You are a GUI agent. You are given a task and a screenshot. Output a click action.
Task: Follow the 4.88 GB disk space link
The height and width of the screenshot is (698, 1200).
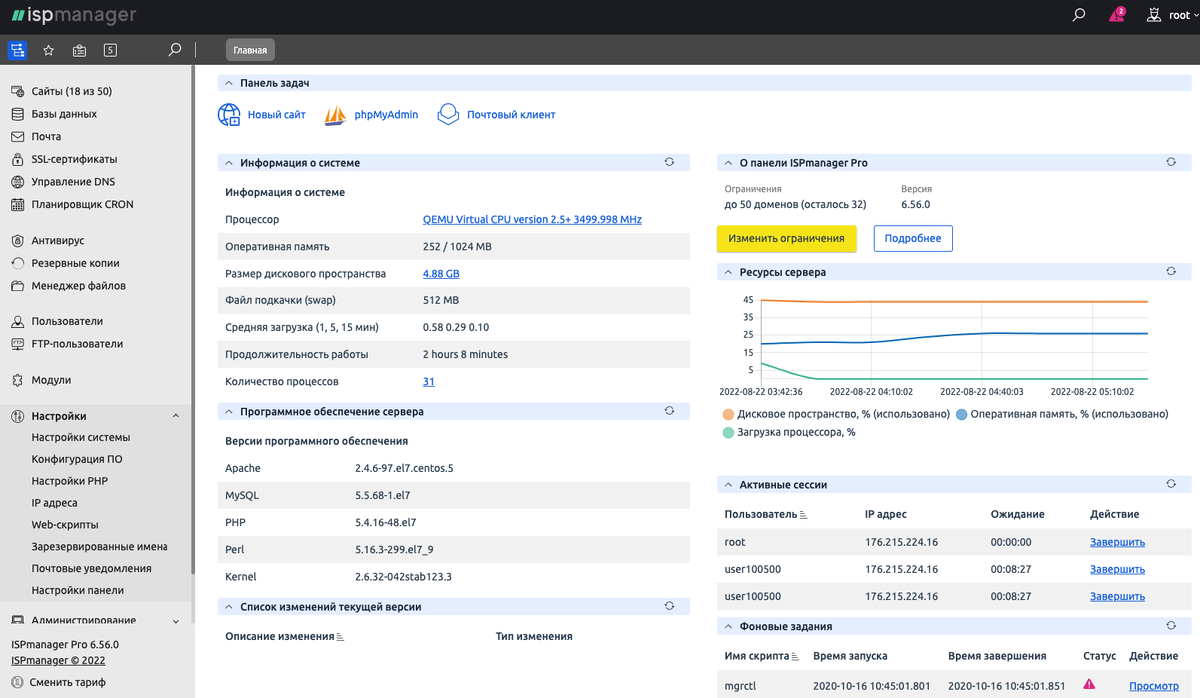point(440,273)
